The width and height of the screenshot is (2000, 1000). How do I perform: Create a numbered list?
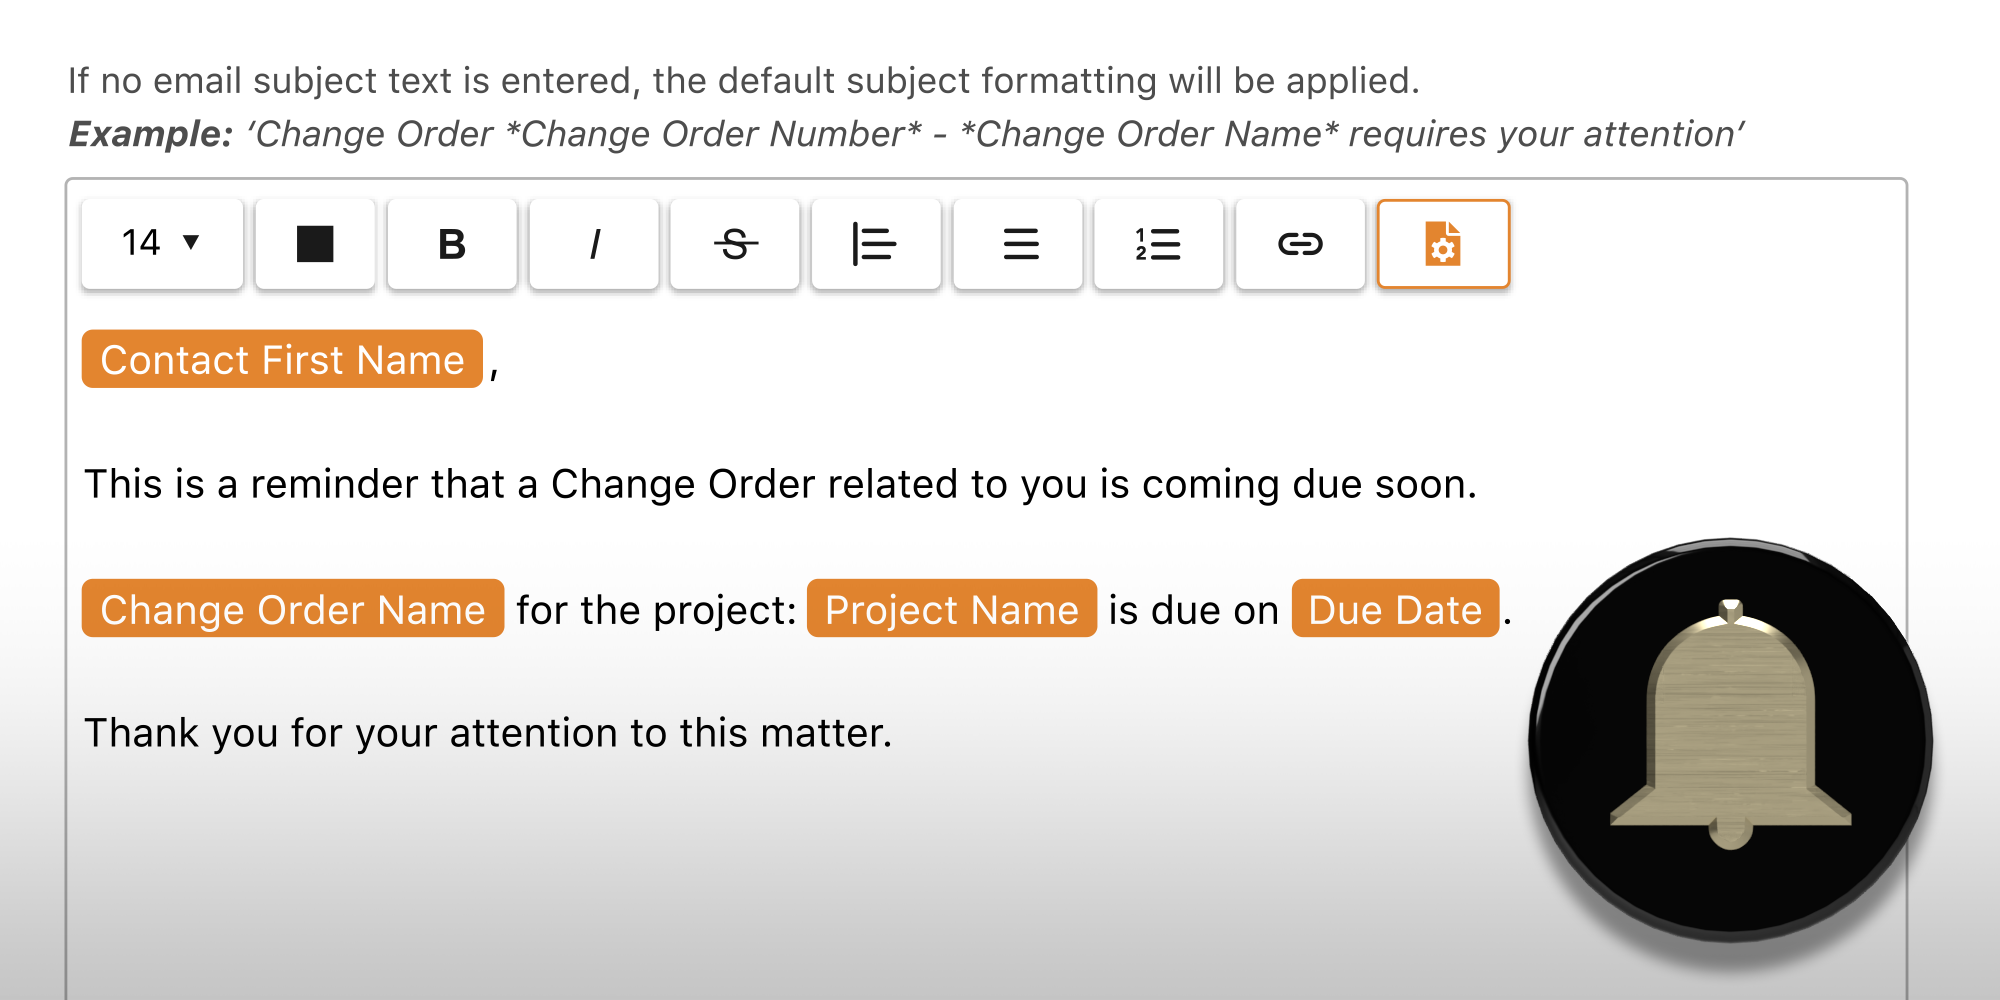[1157, 243]
